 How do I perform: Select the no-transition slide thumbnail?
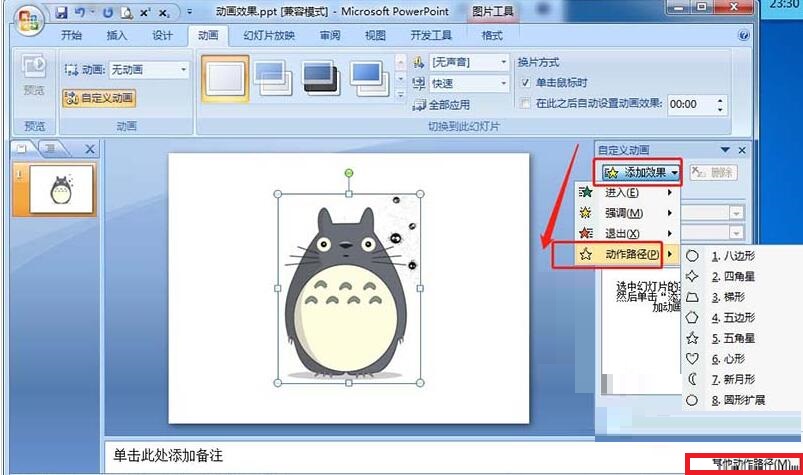click(x=225, y=79)
